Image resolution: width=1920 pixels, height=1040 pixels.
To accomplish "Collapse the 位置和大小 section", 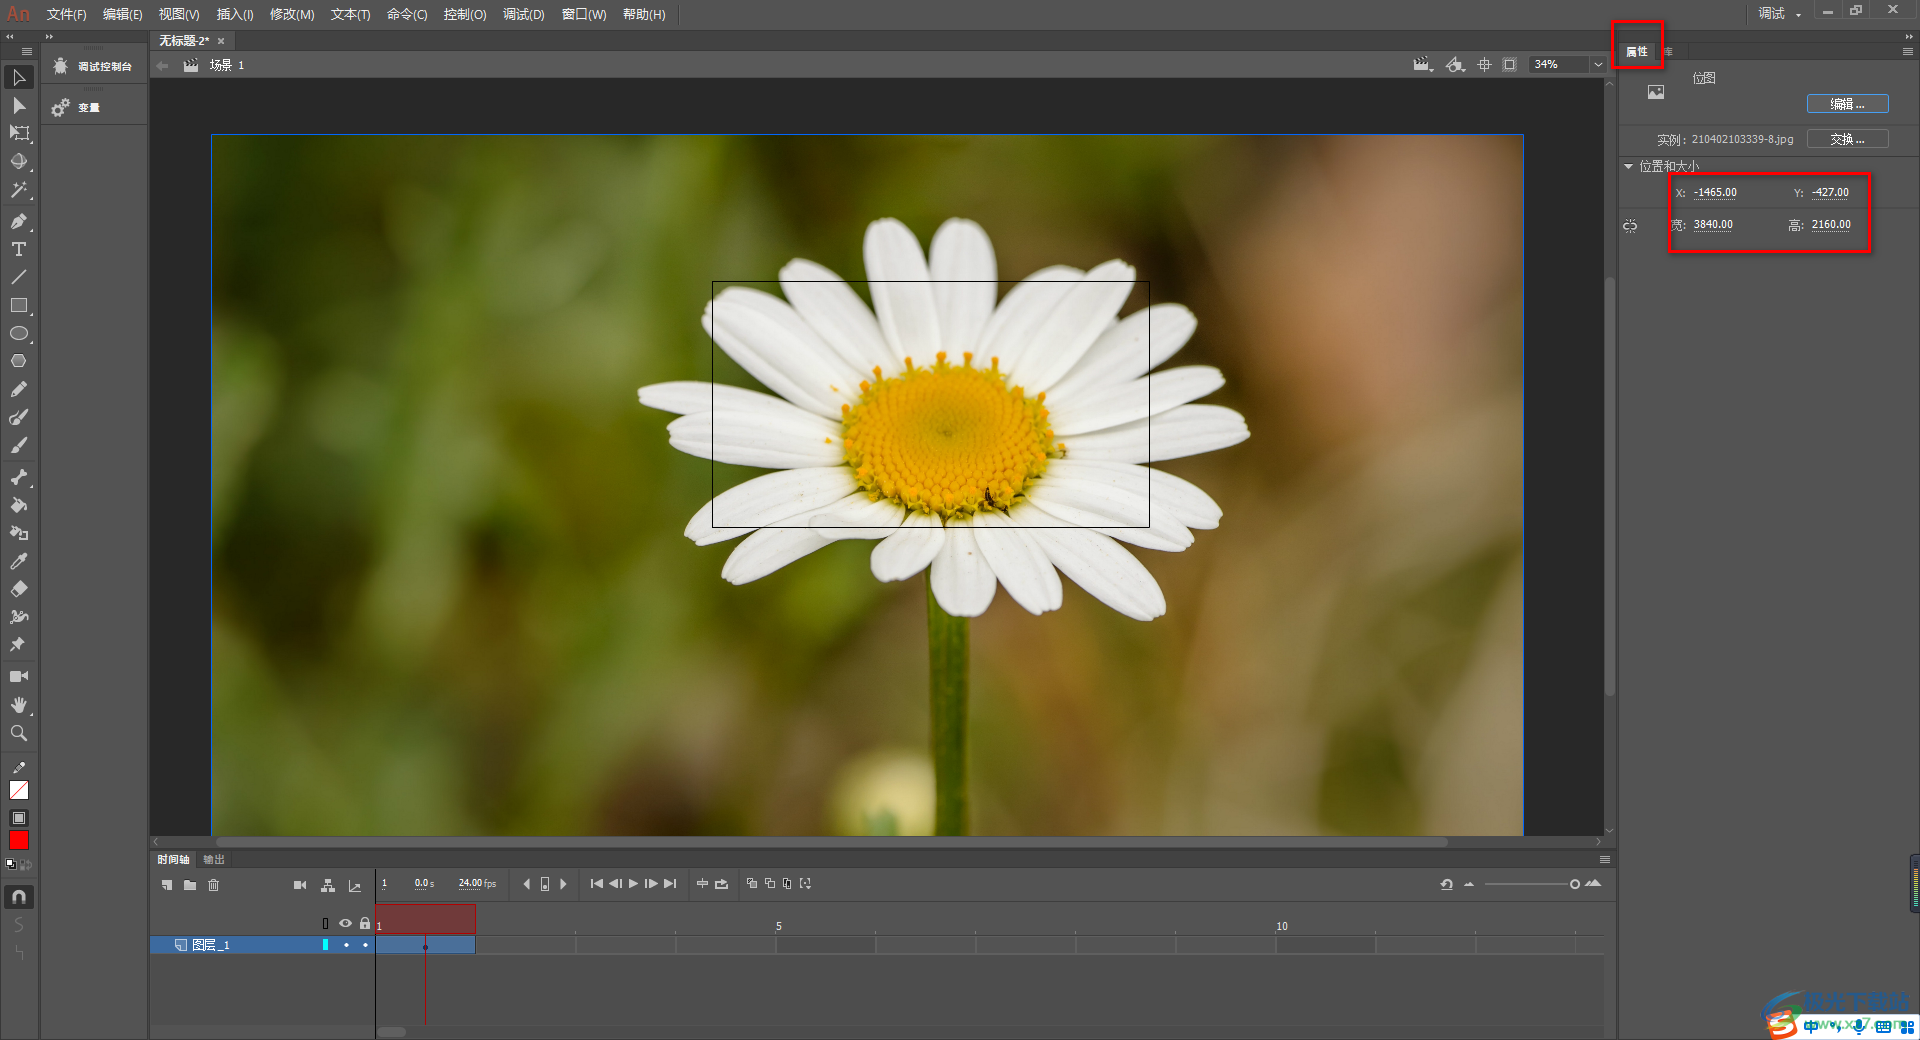I will point(1628,167).
